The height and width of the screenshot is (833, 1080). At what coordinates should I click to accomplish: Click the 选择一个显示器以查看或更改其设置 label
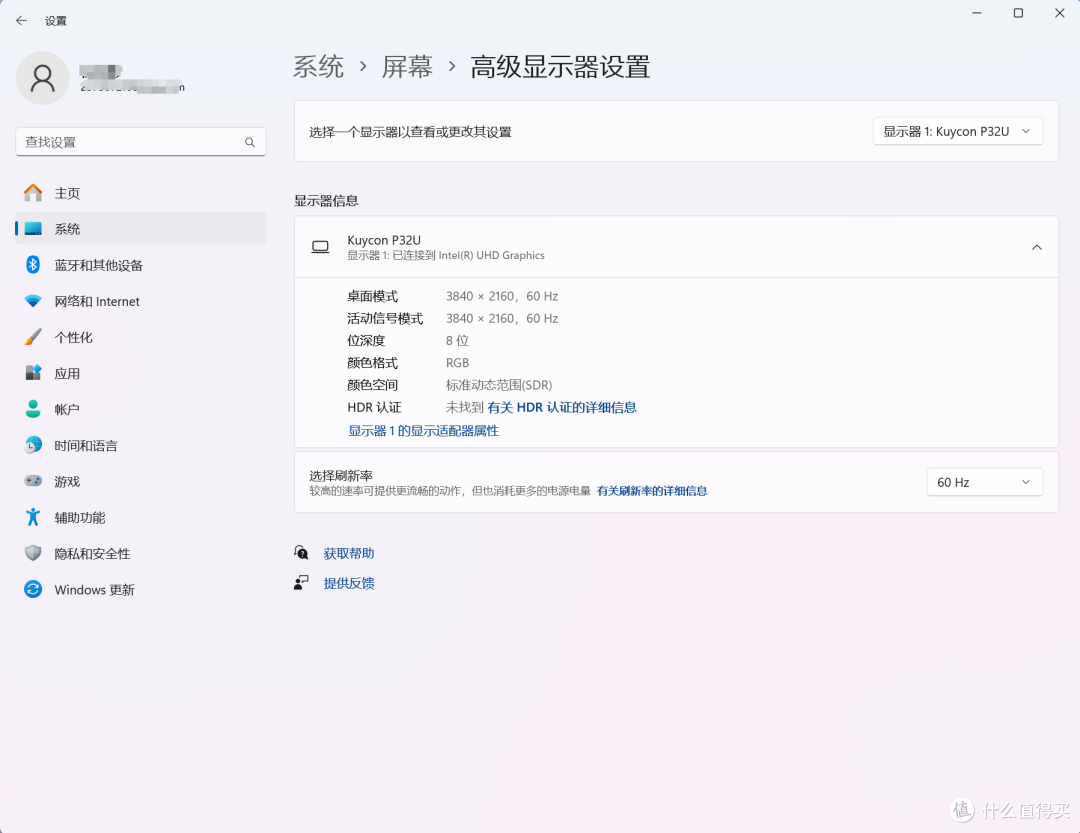pyautogui.click(x=410, y=132)
